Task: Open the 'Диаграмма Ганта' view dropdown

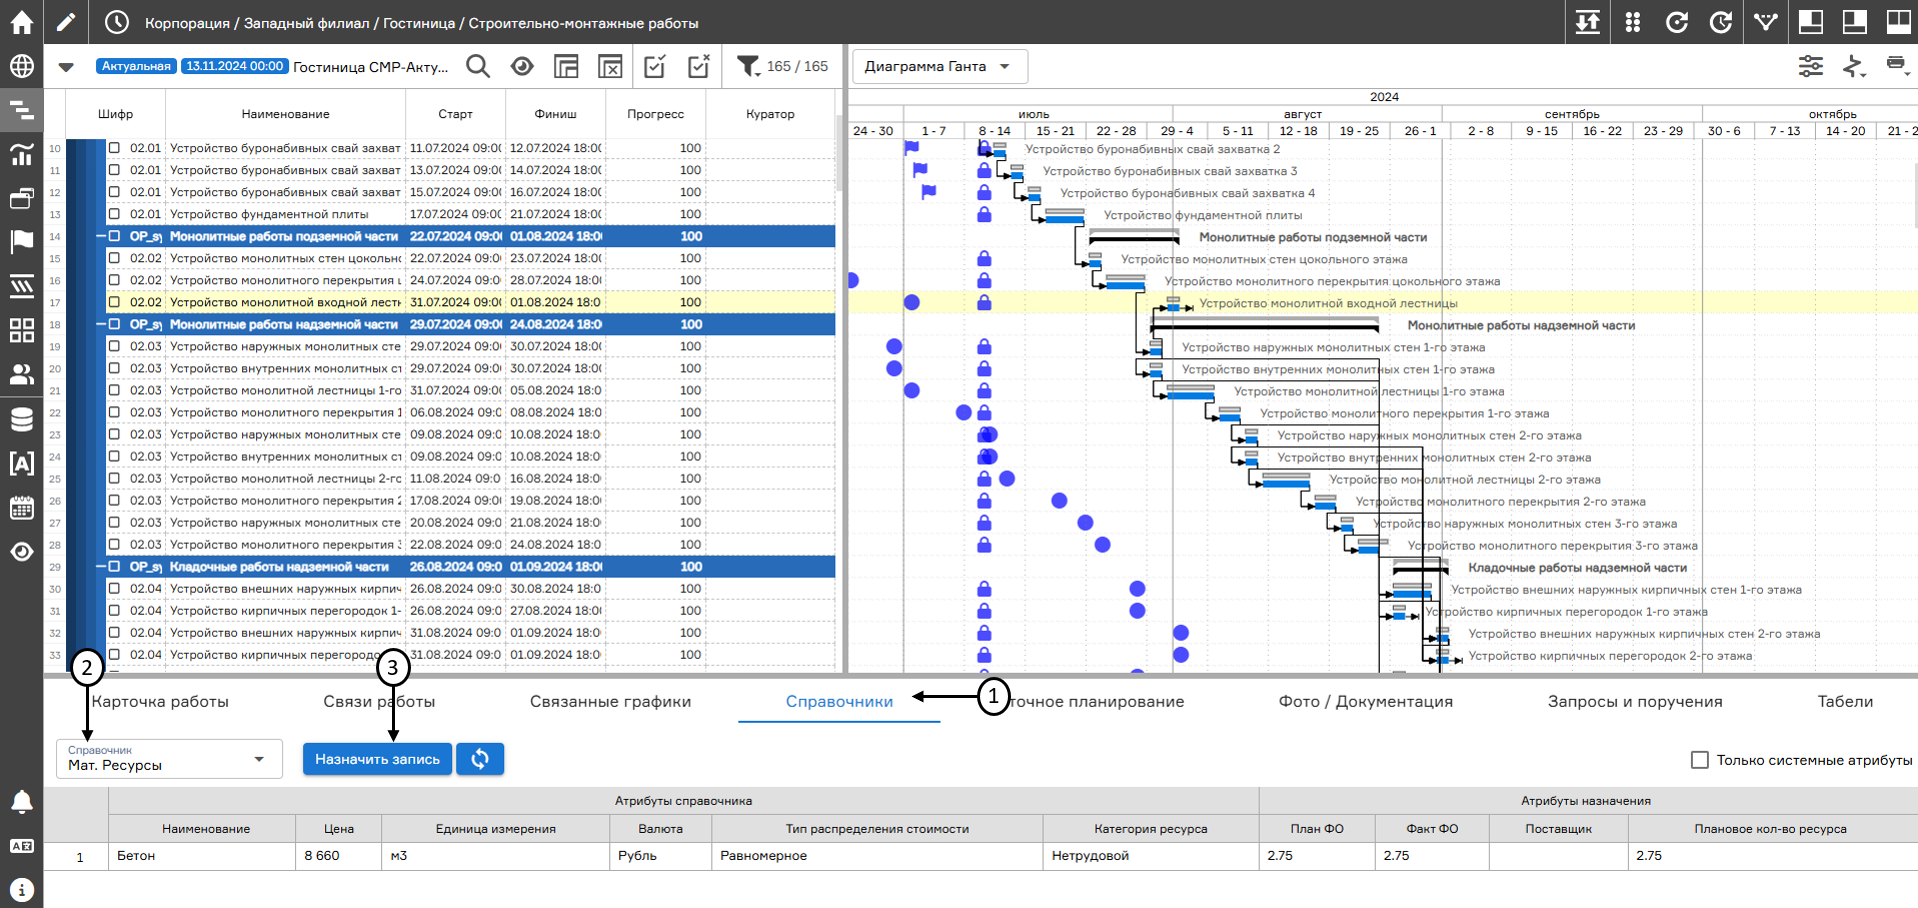Action: [x=940, y=66]
